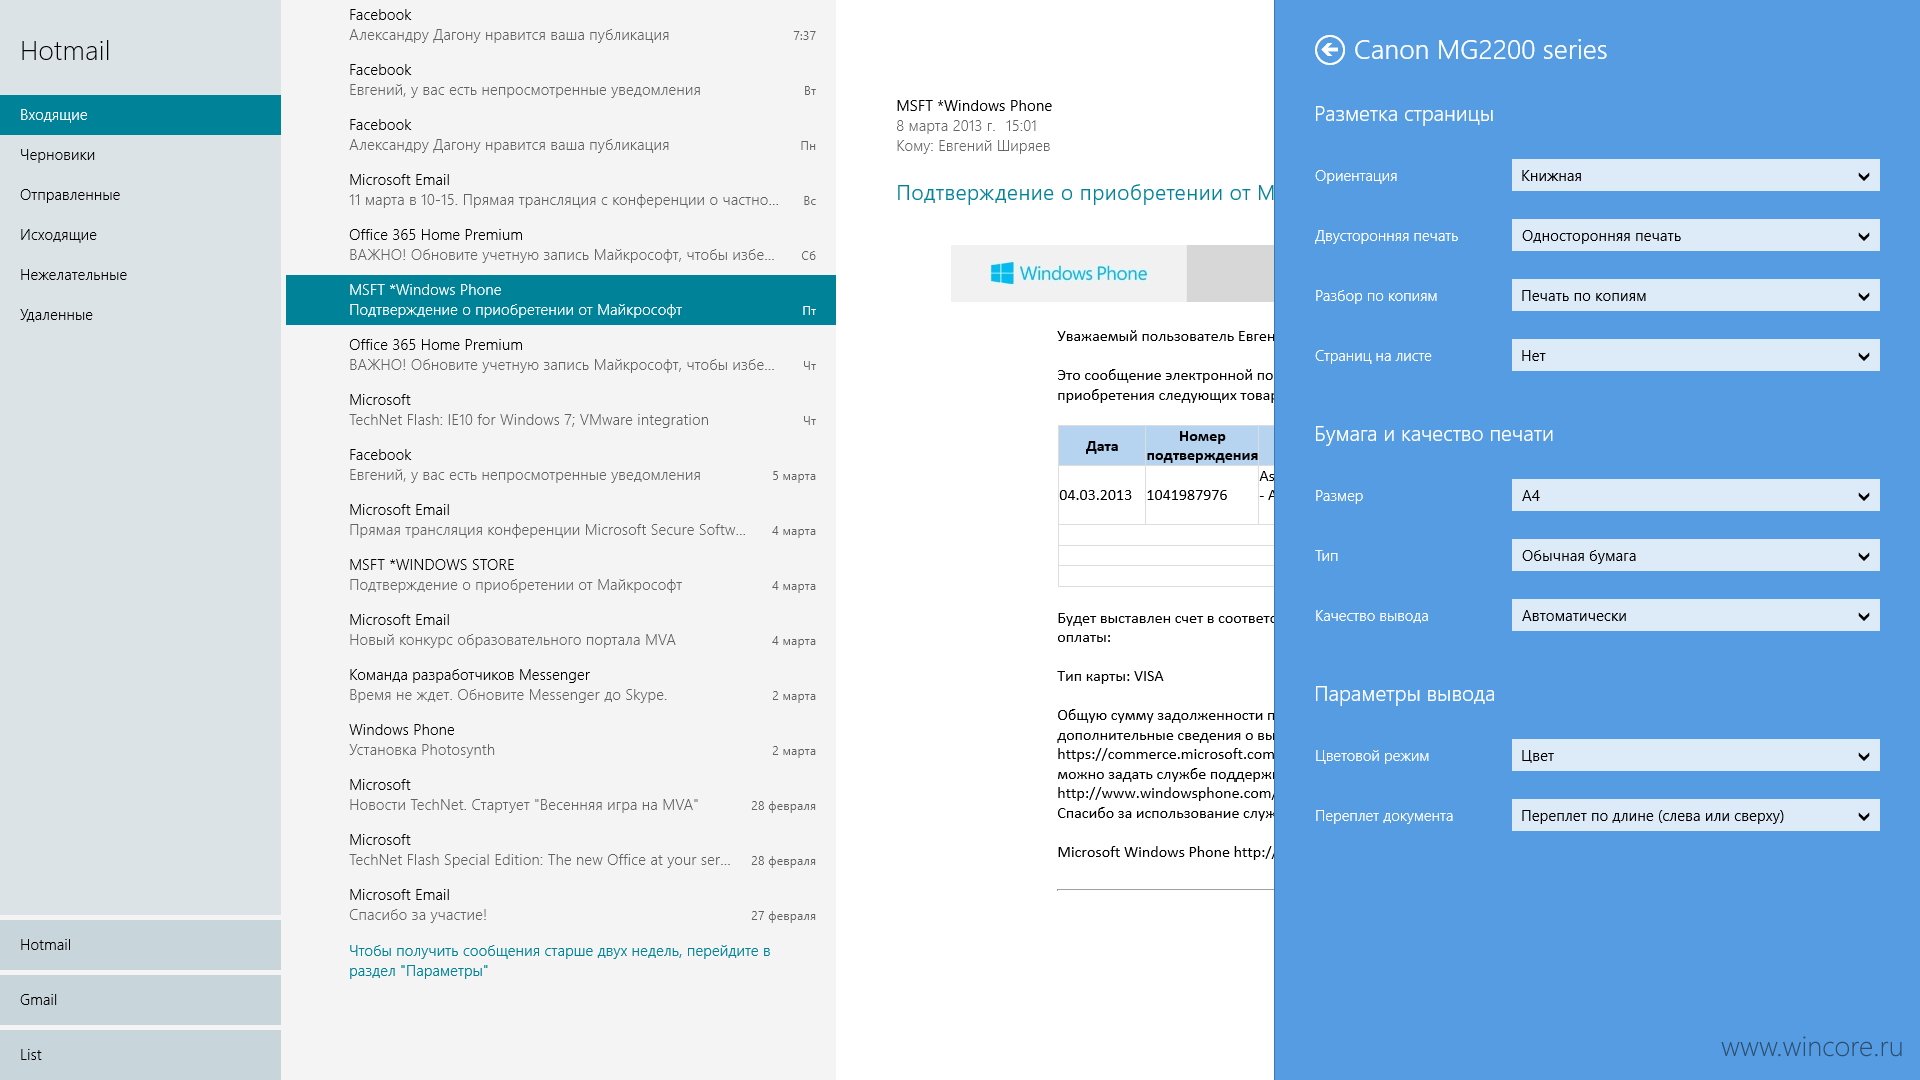Open TechNet Flash Special Edition email

(561, 850)
